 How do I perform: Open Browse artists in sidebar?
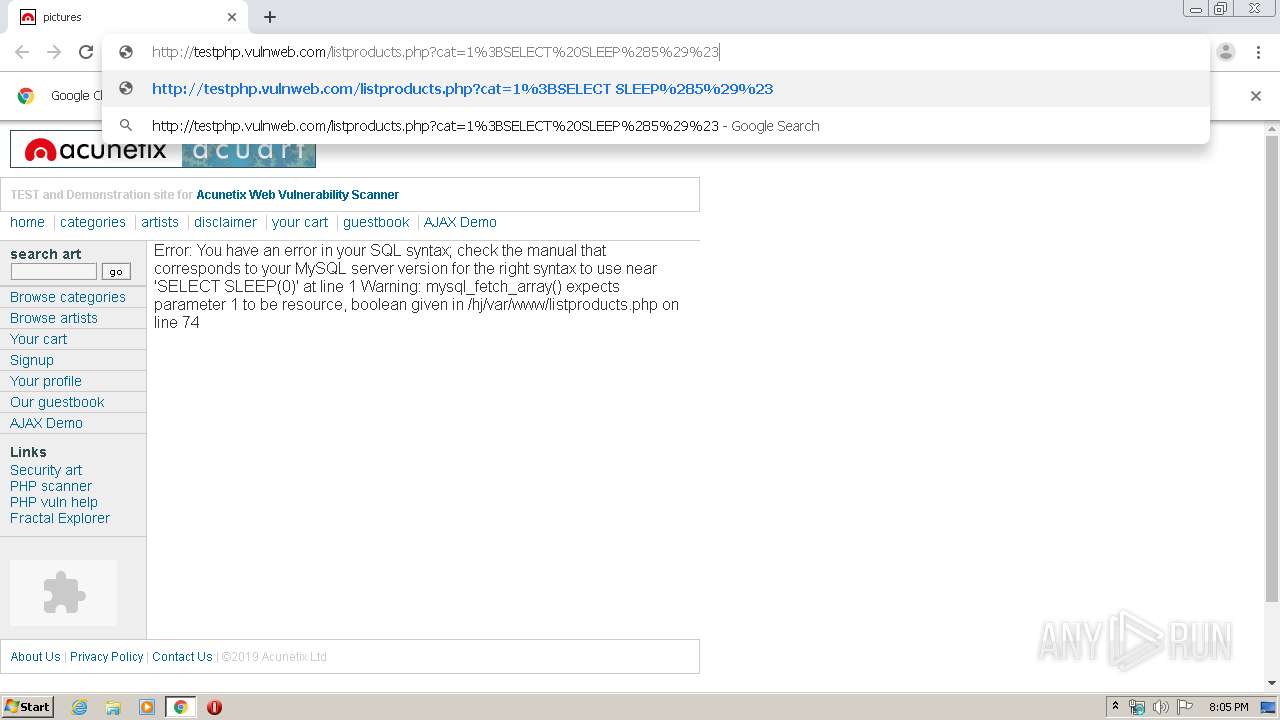[54, 318]
